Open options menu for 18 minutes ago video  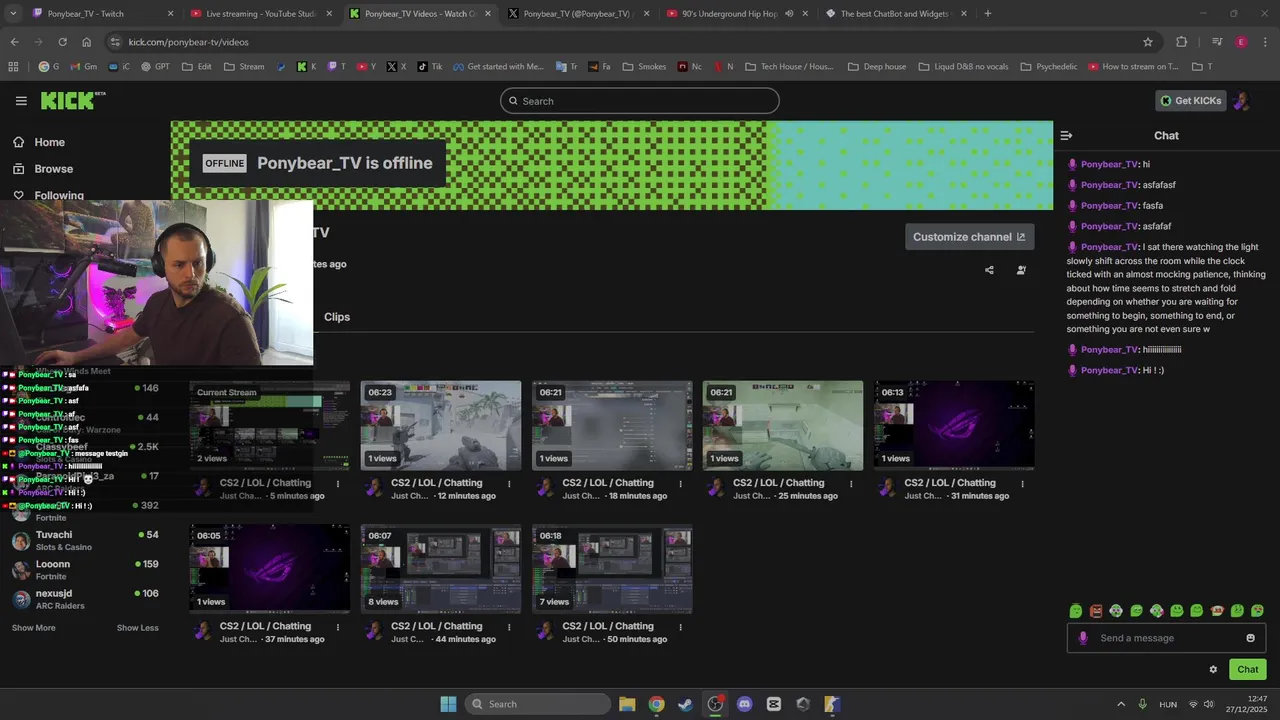[x=680, y=484]
